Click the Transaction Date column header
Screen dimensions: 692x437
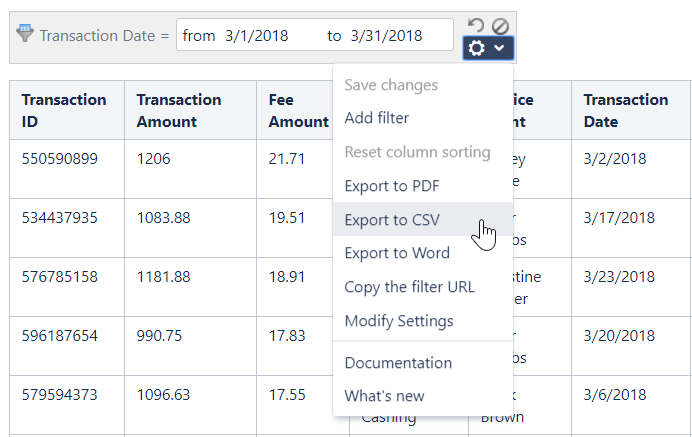(626, 110)
